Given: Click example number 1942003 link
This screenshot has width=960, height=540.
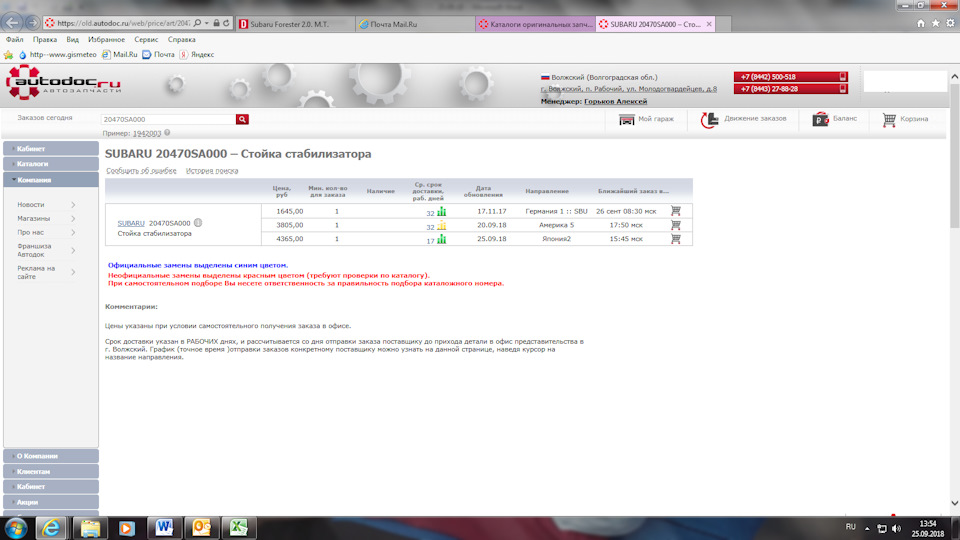Looking at the screenshot, I should coord(147,133).
